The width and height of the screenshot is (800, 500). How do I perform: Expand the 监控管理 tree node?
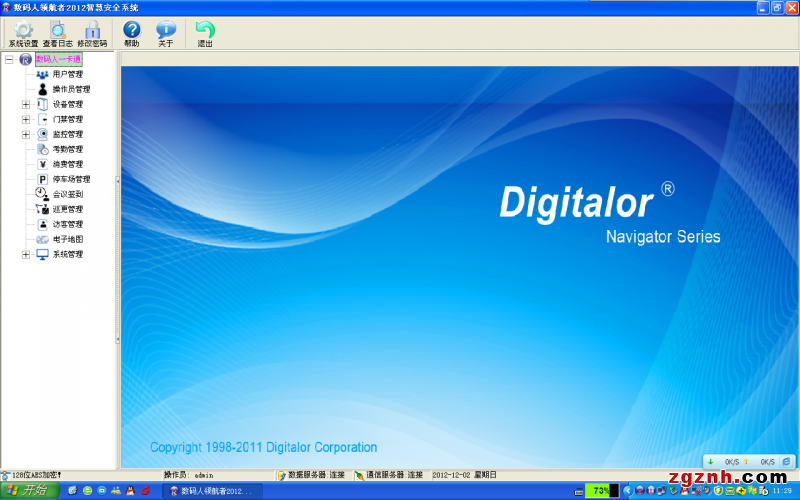[x=26, y=134]
